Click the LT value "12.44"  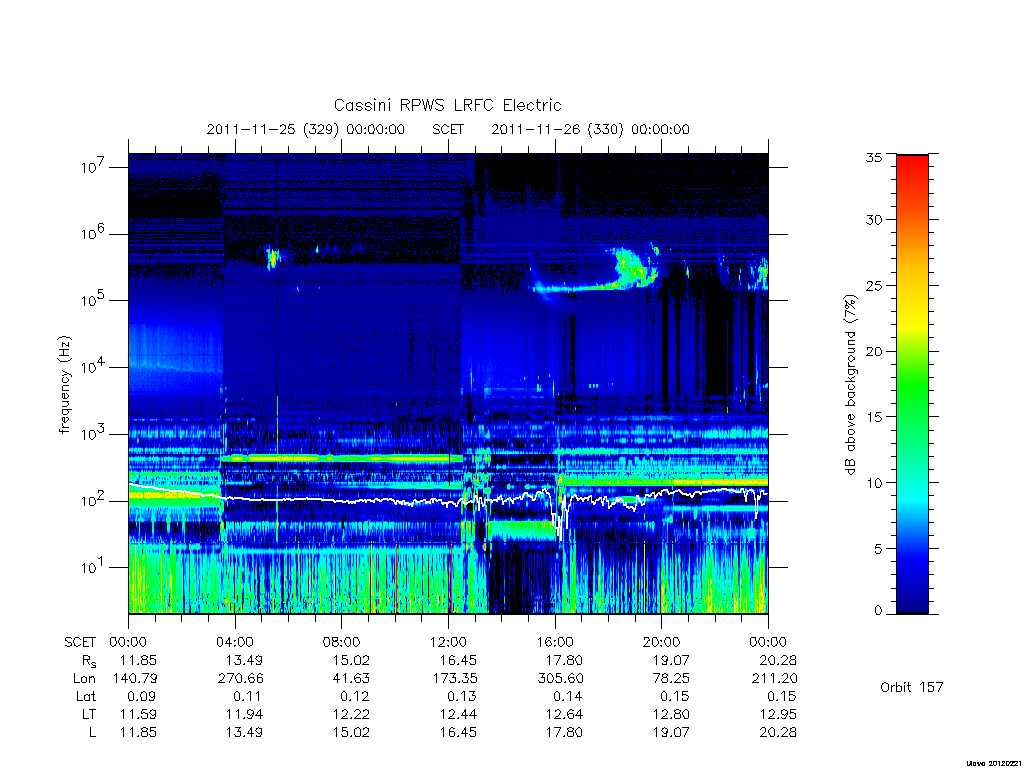click(458, 714)
